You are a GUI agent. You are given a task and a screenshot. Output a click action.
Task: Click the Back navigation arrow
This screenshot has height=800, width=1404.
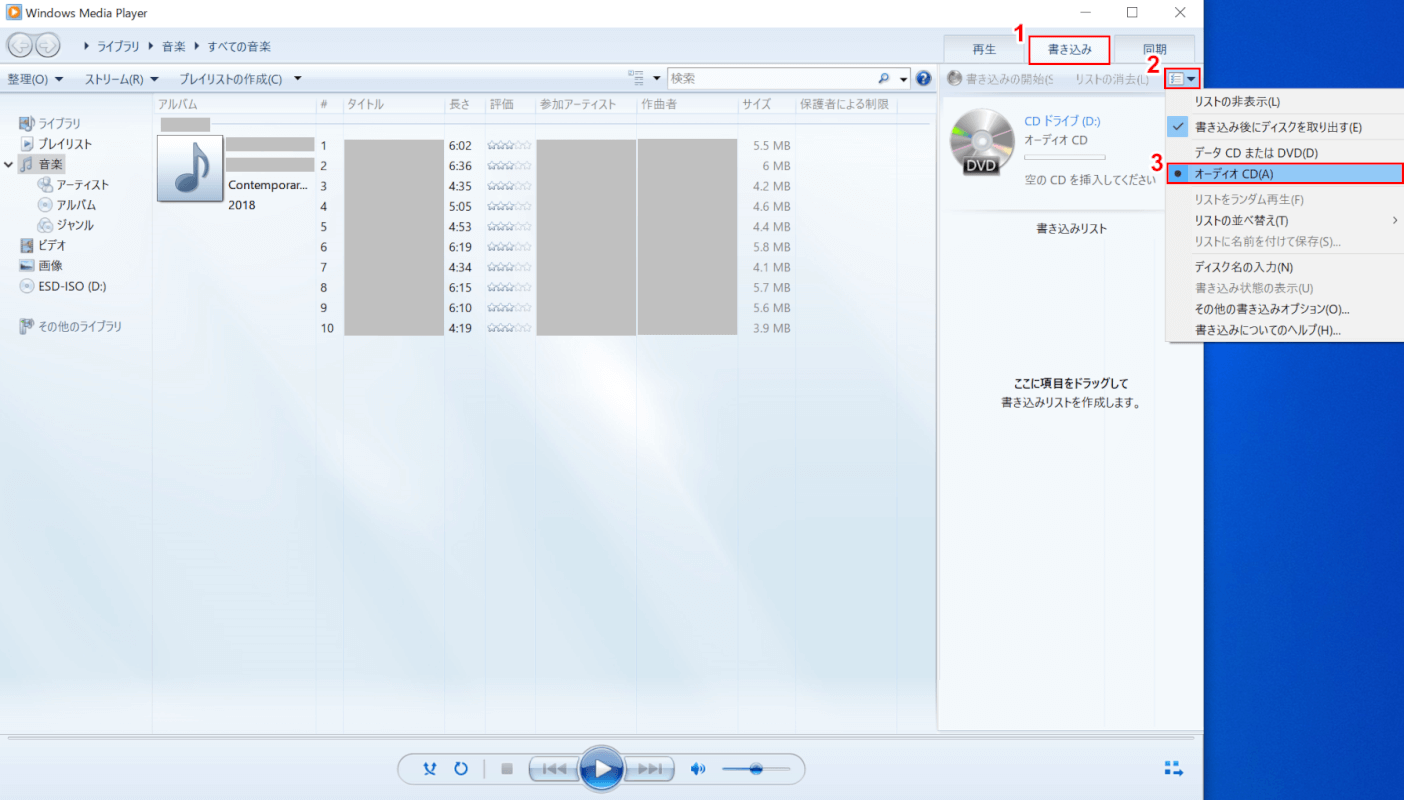(20, 45)
